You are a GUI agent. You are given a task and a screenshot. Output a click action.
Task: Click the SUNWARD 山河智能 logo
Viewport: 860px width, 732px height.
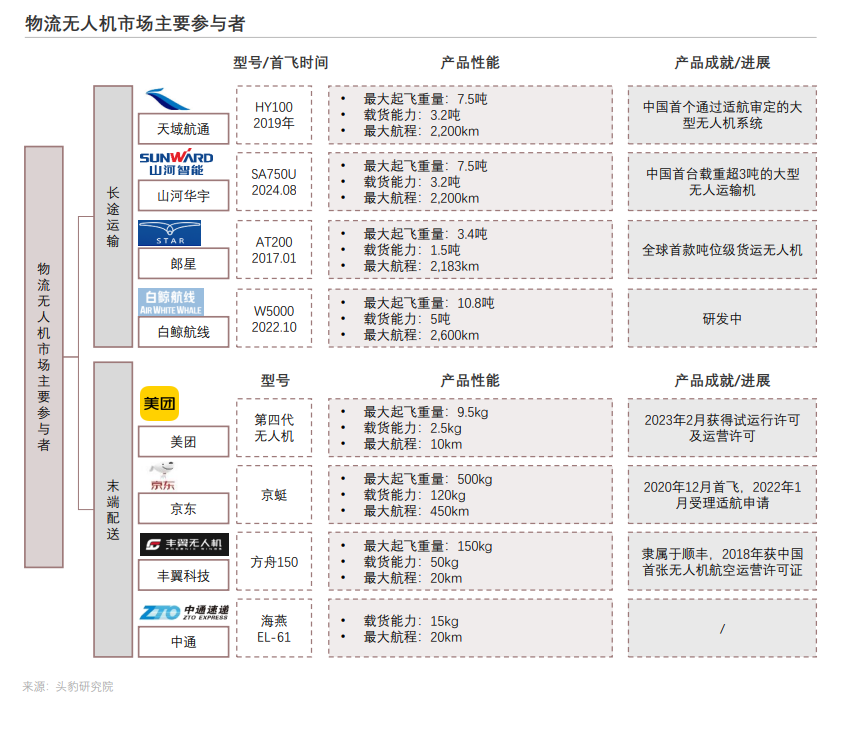point(176,162)
